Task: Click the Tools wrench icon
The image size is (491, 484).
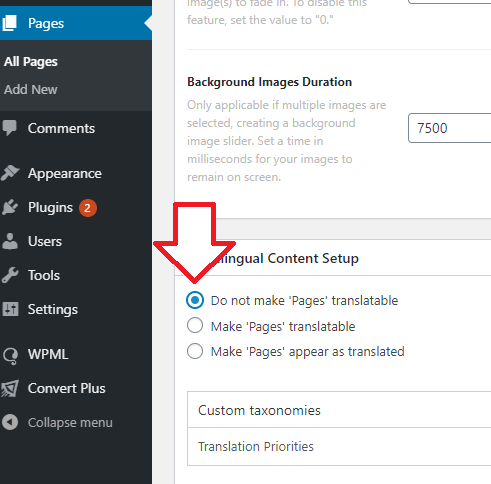Action: tap(10, 275)
